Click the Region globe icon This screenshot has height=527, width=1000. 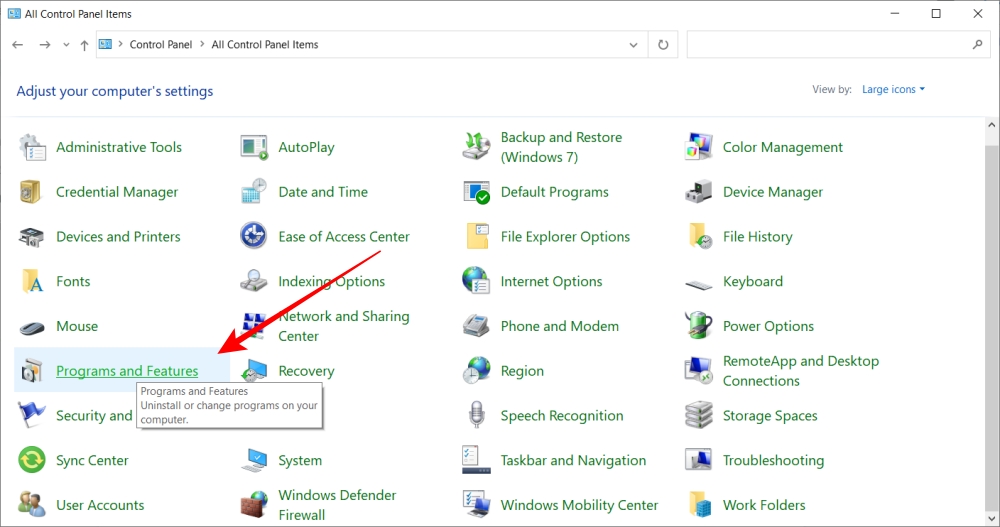pyautogui.click(x=476, y=371)
